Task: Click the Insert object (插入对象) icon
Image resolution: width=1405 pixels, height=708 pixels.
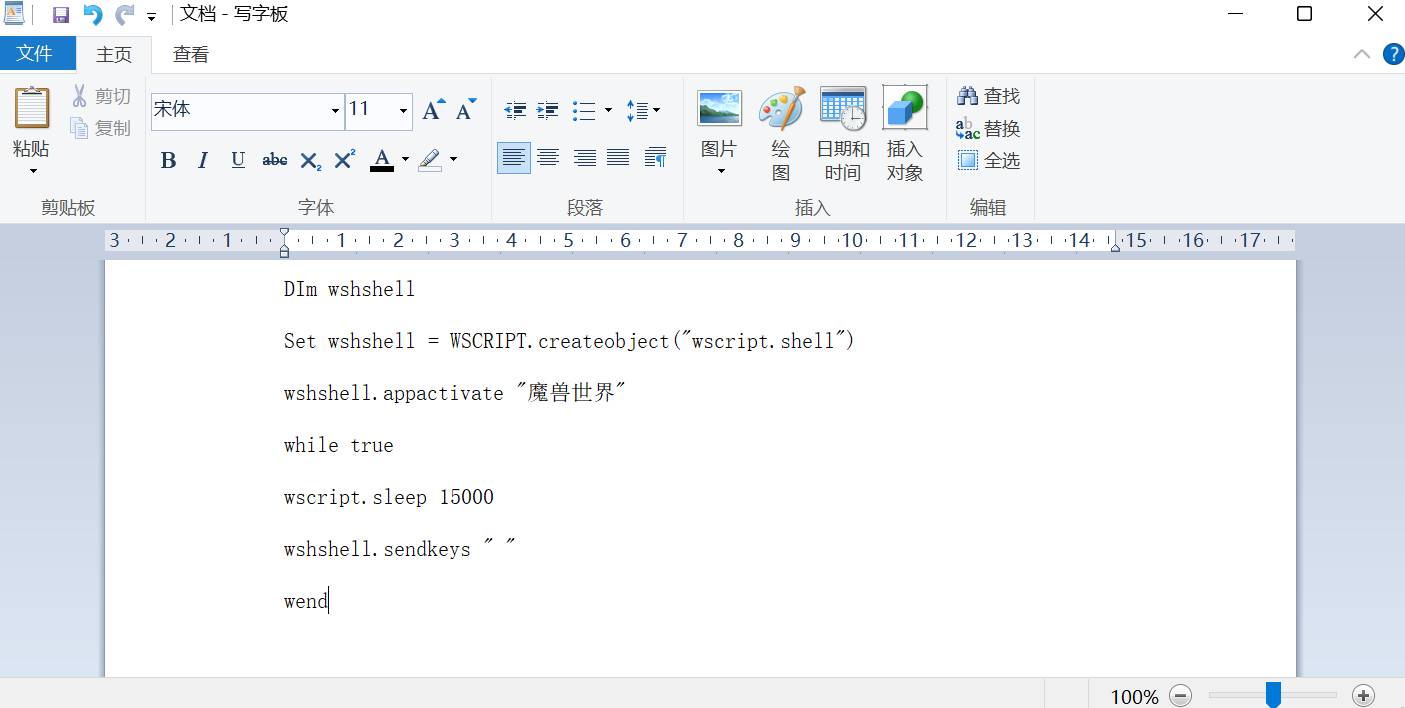Action: point(904,109)
